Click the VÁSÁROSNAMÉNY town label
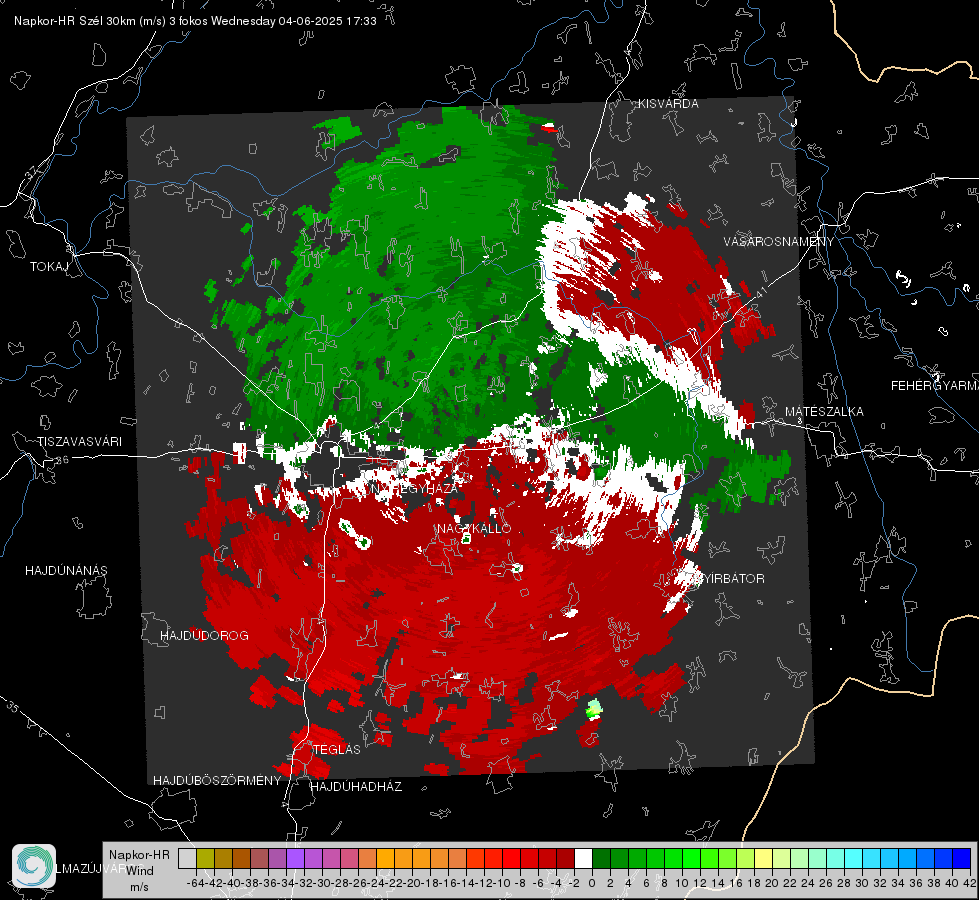The width and height of the screenshot is (979, 900). coord(779,241)
